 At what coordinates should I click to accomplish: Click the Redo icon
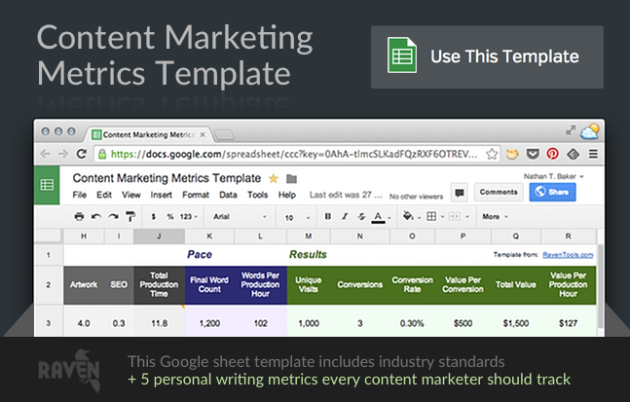tap(113, 216)
